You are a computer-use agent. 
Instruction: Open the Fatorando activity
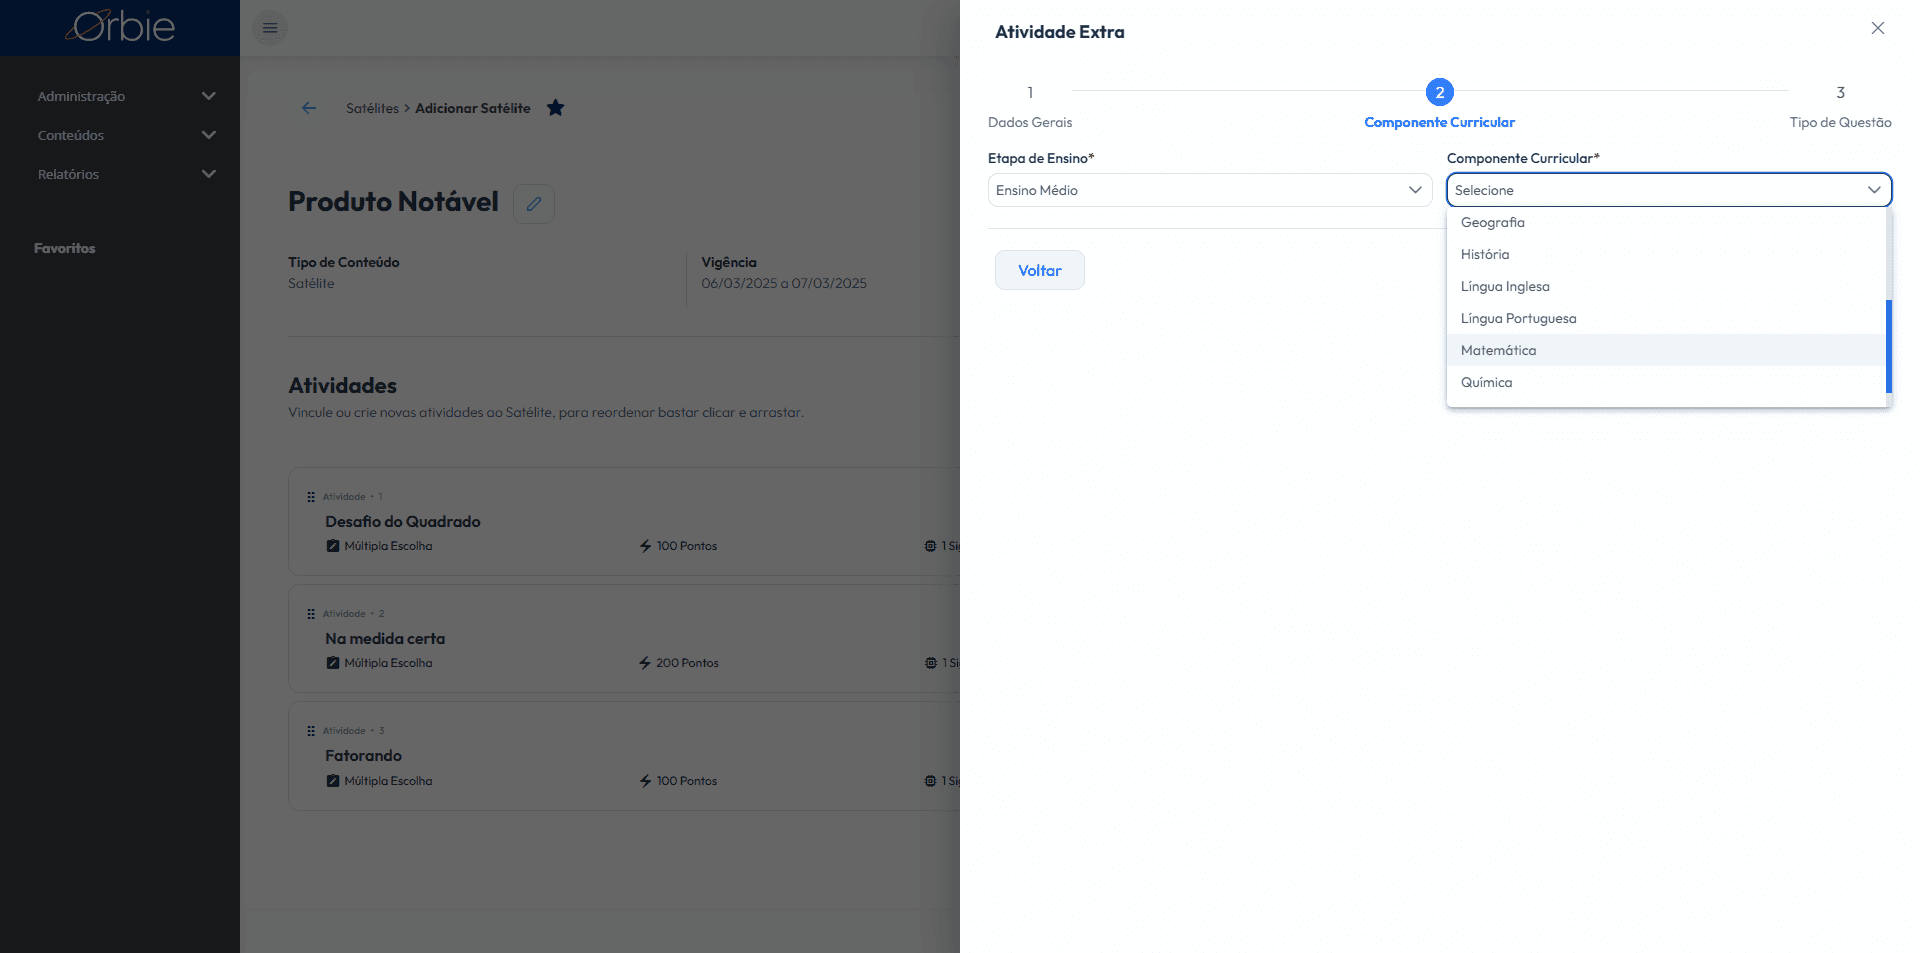pos(363,755)
